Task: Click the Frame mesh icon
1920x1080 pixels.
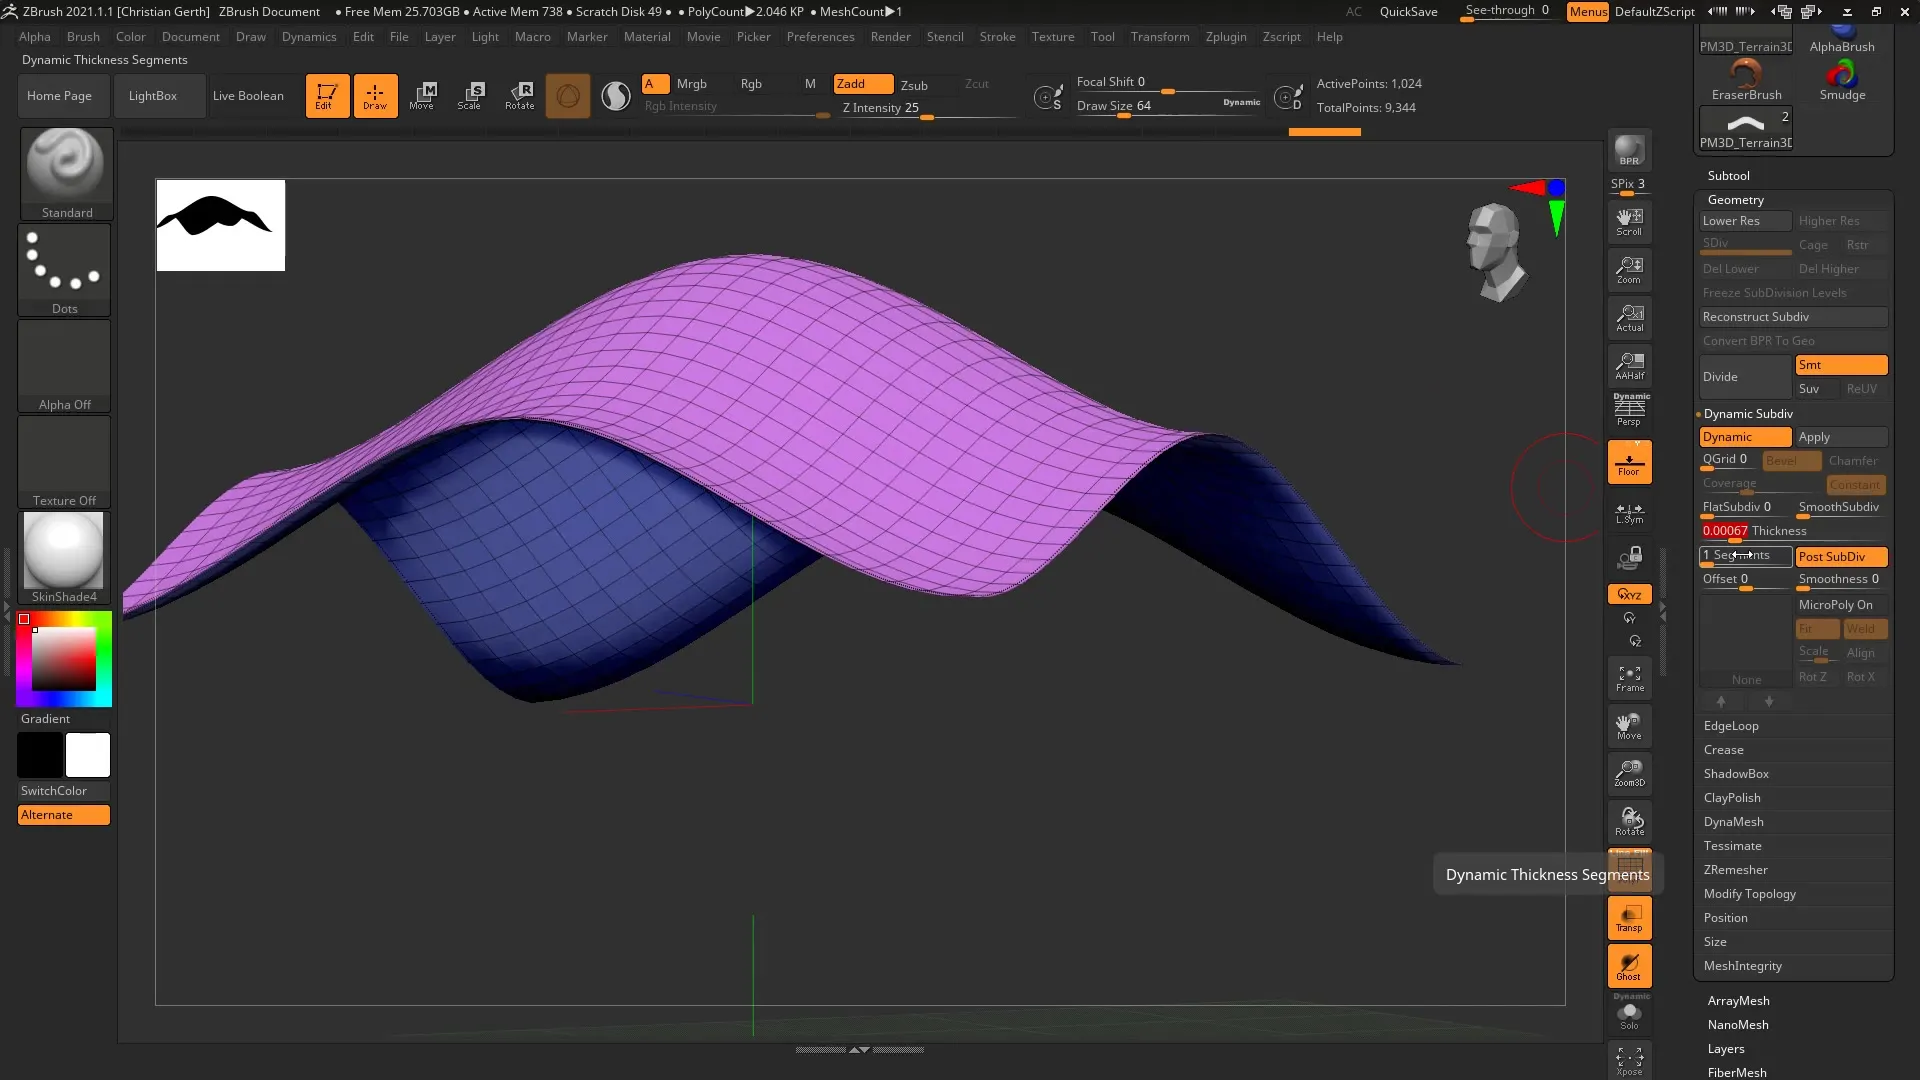Action: coord(1630,679)
